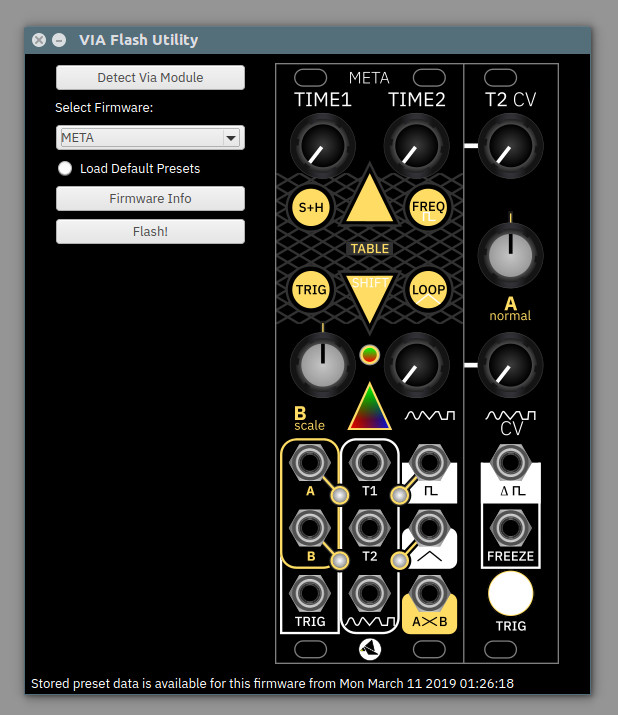Viewport: 618px width, 715px height.
Task: Click the Detect Via Module button
Action: (x=150, y=78)
